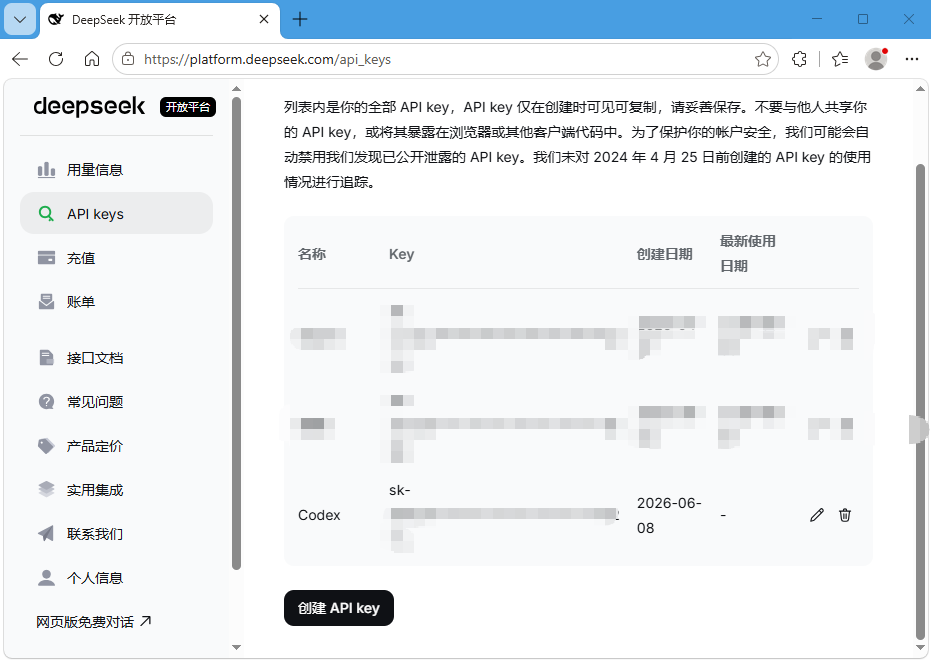The image size is (931, 661).
Task: Click the paper plane icon beside 联系我们
Action: (x=46, y=533)
